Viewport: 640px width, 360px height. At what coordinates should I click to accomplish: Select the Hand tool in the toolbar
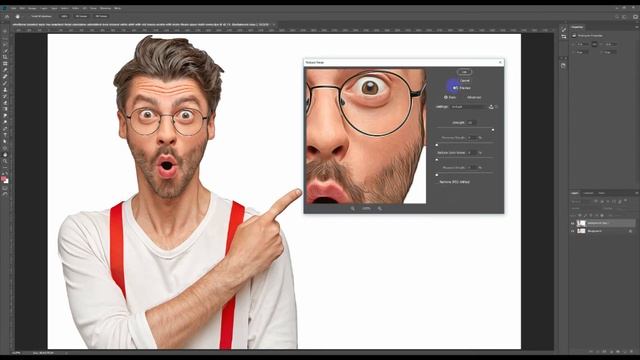5,155
